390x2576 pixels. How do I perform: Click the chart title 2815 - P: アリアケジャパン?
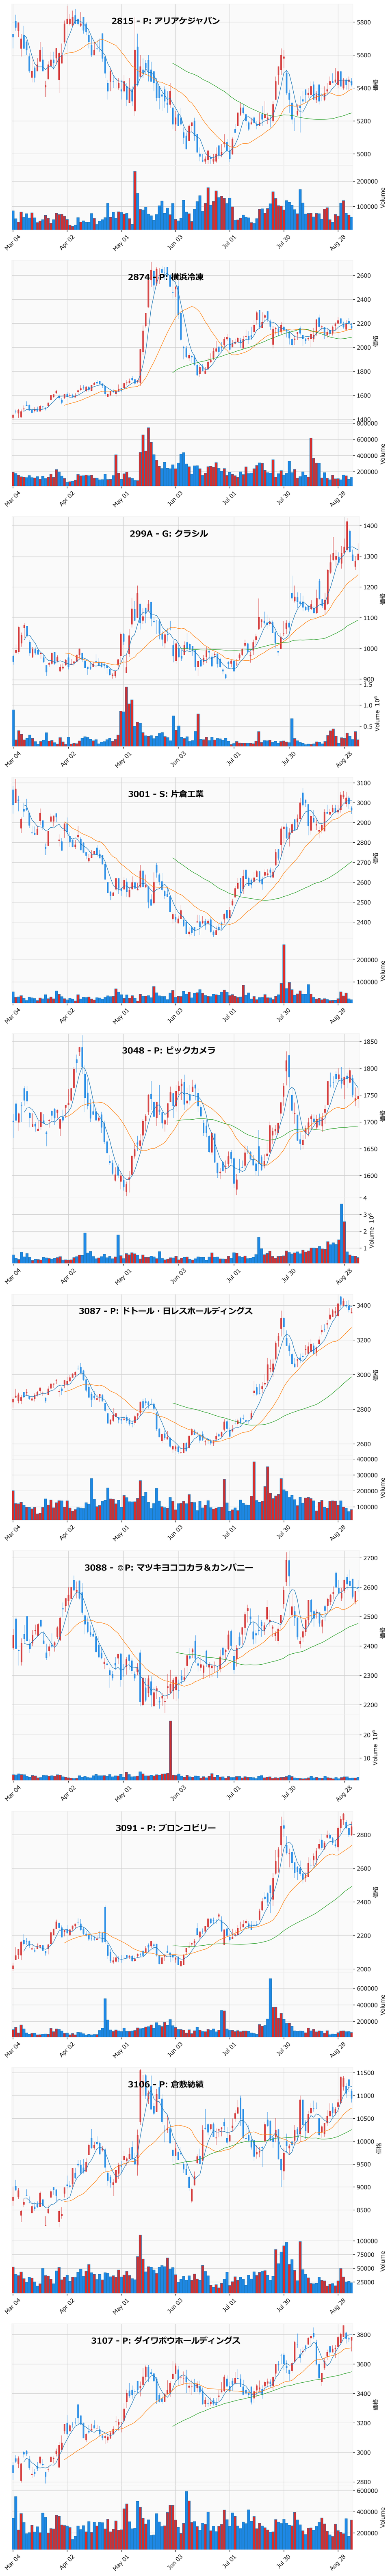(x=166, y=21)
